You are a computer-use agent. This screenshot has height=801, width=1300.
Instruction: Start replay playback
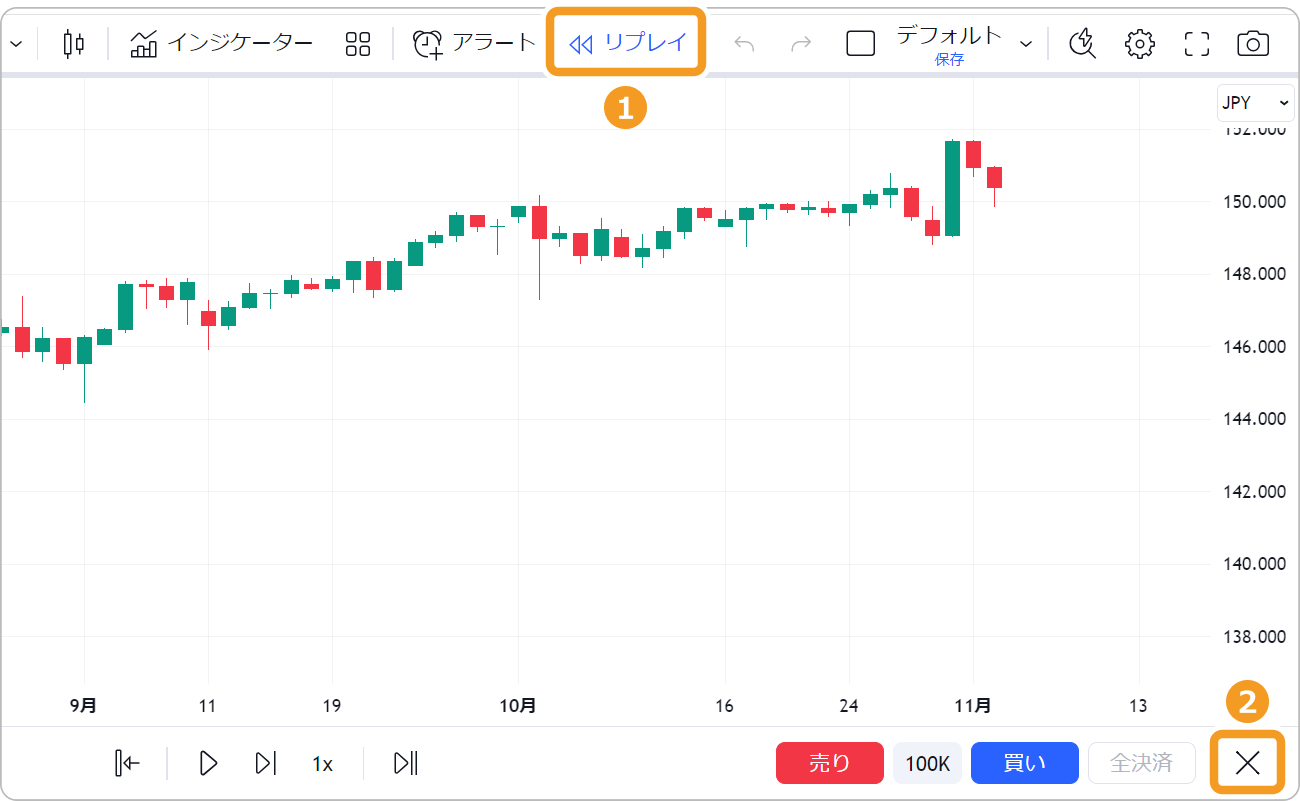pyautogui.click(x=208, y=763)
